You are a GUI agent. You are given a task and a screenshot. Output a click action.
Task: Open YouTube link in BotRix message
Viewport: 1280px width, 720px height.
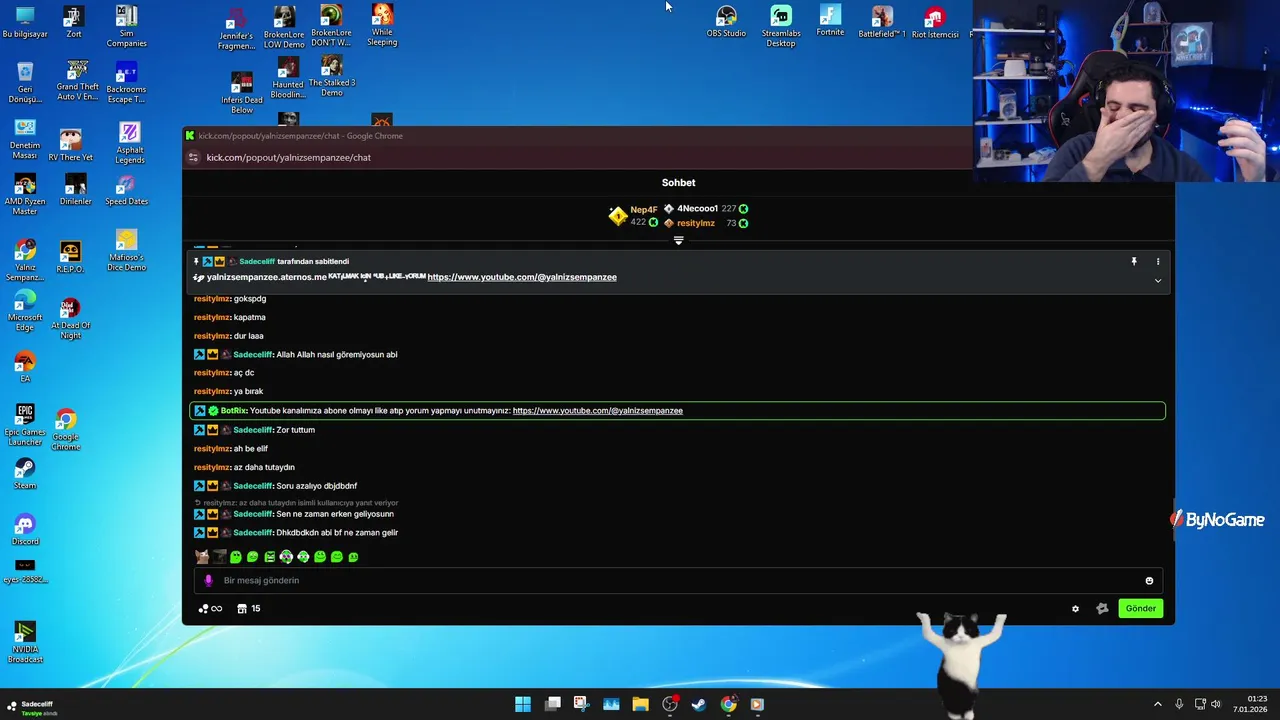pyautogui.click(x=598, y=411)
